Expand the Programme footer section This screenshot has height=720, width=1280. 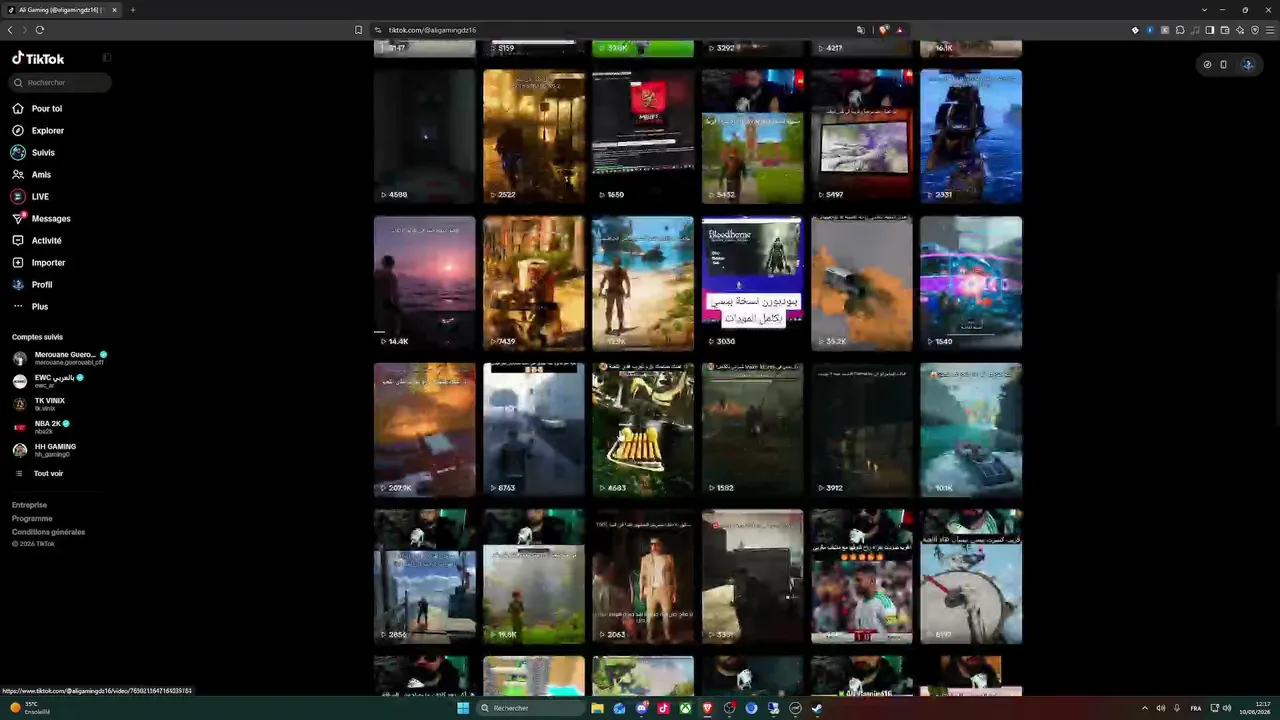[32, 519]
